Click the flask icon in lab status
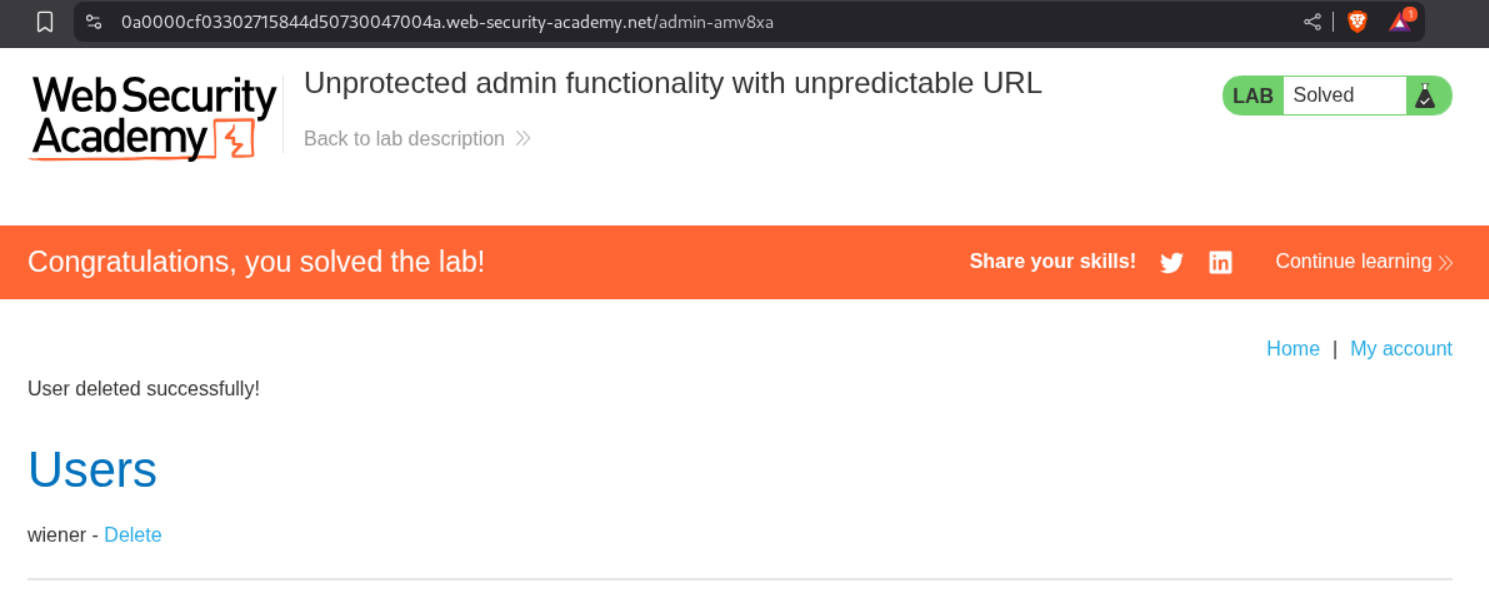 (x=1424, y=96)
